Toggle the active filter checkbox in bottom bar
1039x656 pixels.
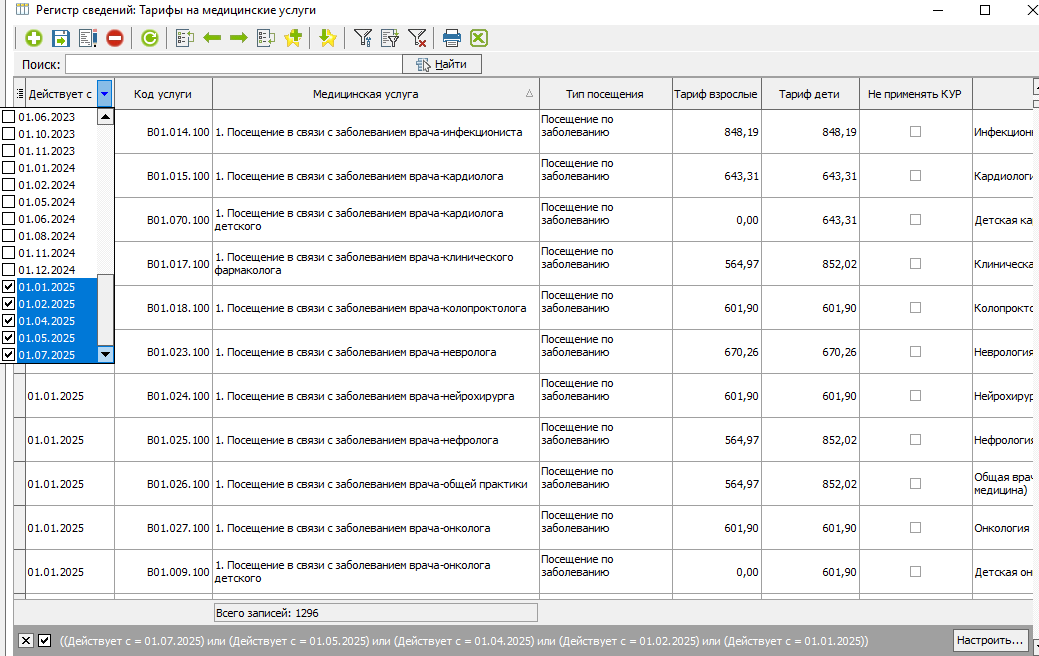pos(44,640)
